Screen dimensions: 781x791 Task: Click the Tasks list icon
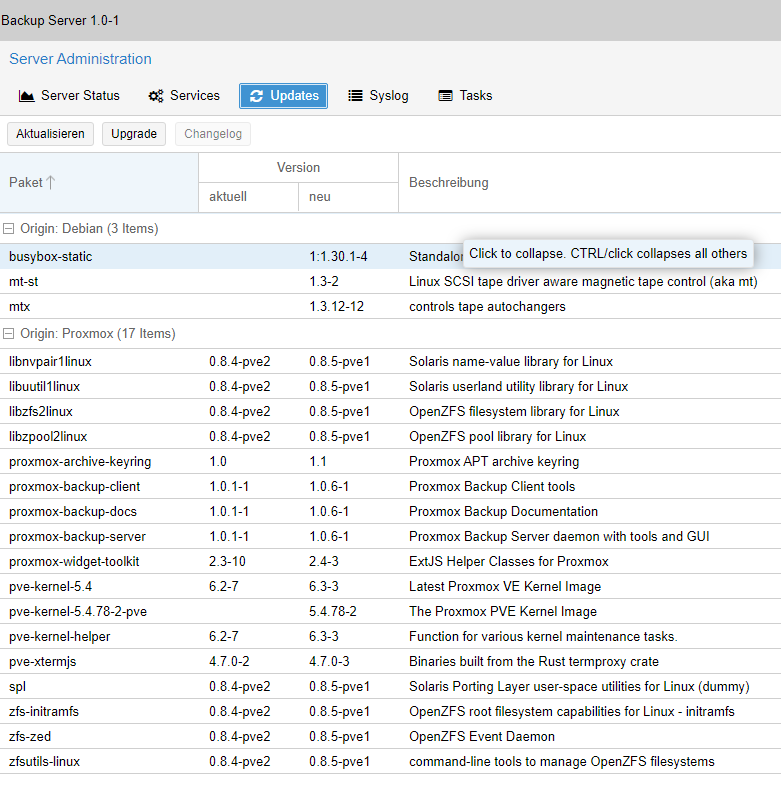(x=445, y=96)
